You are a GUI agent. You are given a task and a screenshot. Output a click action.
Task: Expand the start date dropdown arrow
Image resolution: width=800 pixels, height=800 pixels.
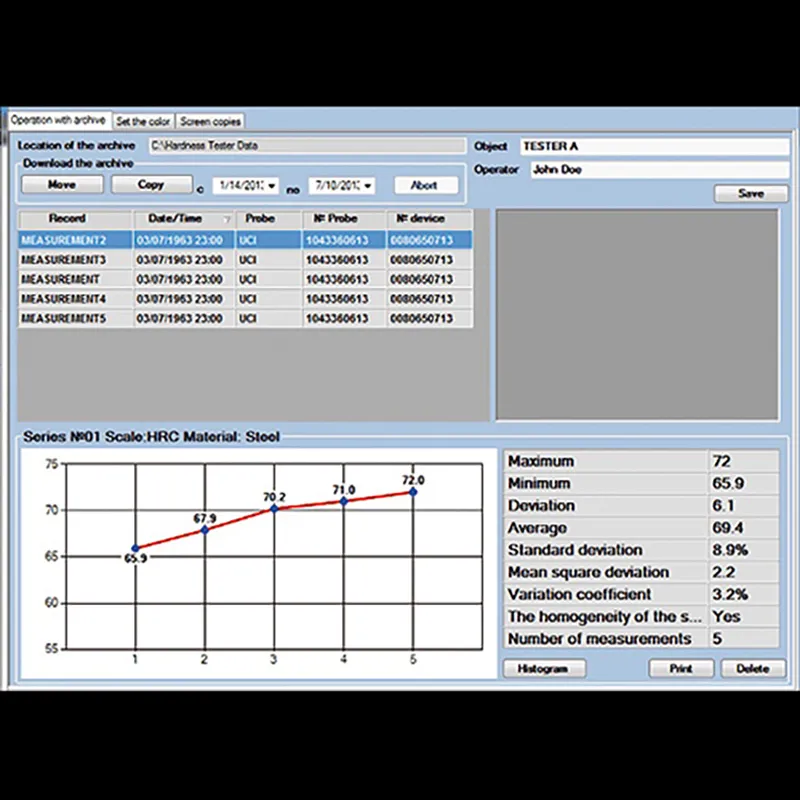[272, 186]
